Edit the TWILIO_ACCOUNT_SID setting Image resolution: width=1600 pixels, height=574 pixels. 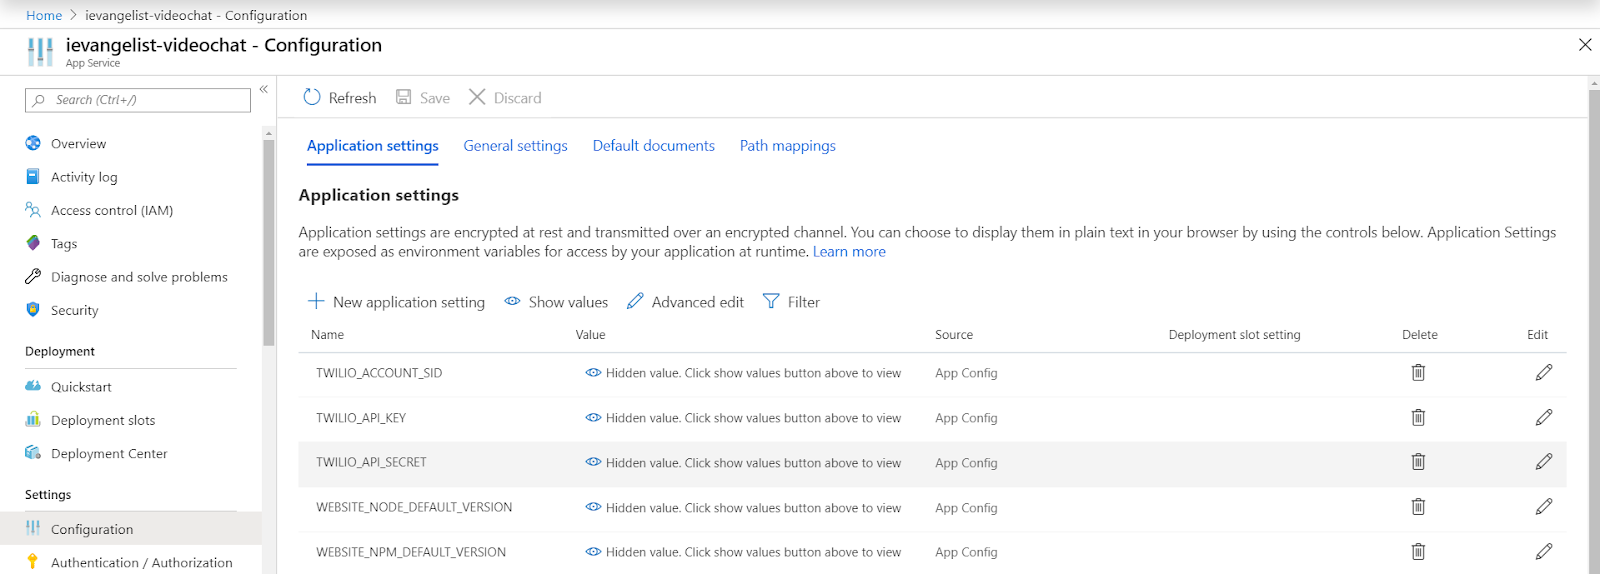pyautogui.click(x=1544, y=372)
